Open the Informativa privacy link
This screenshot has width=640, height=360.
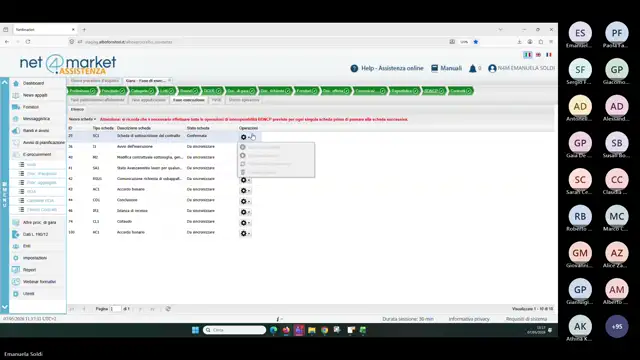tap(469, 319)
